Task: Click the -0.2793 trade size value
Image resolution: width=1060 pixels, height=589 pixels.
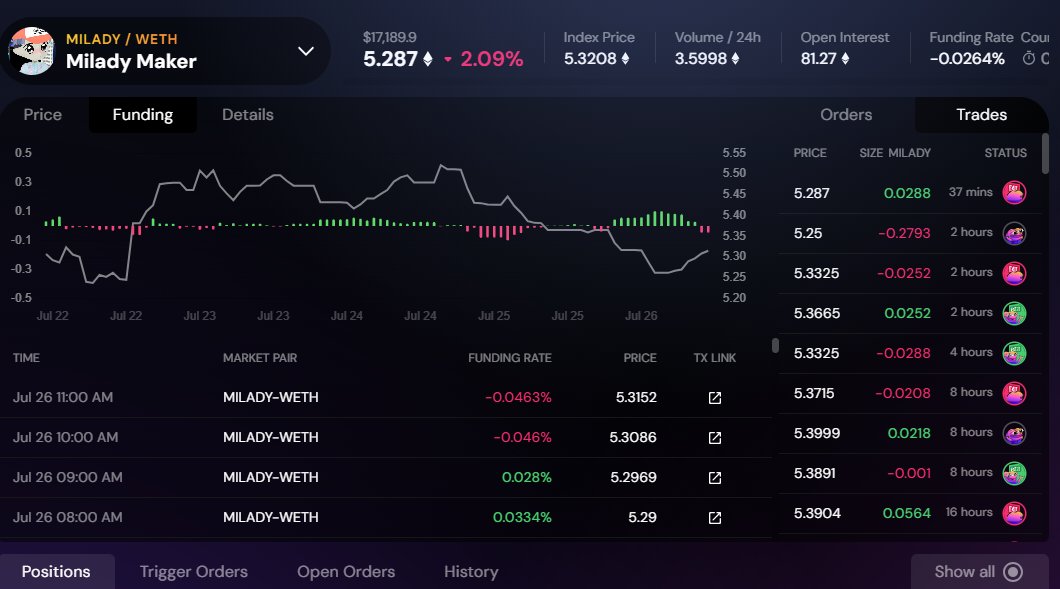Action: coord(904,233)
